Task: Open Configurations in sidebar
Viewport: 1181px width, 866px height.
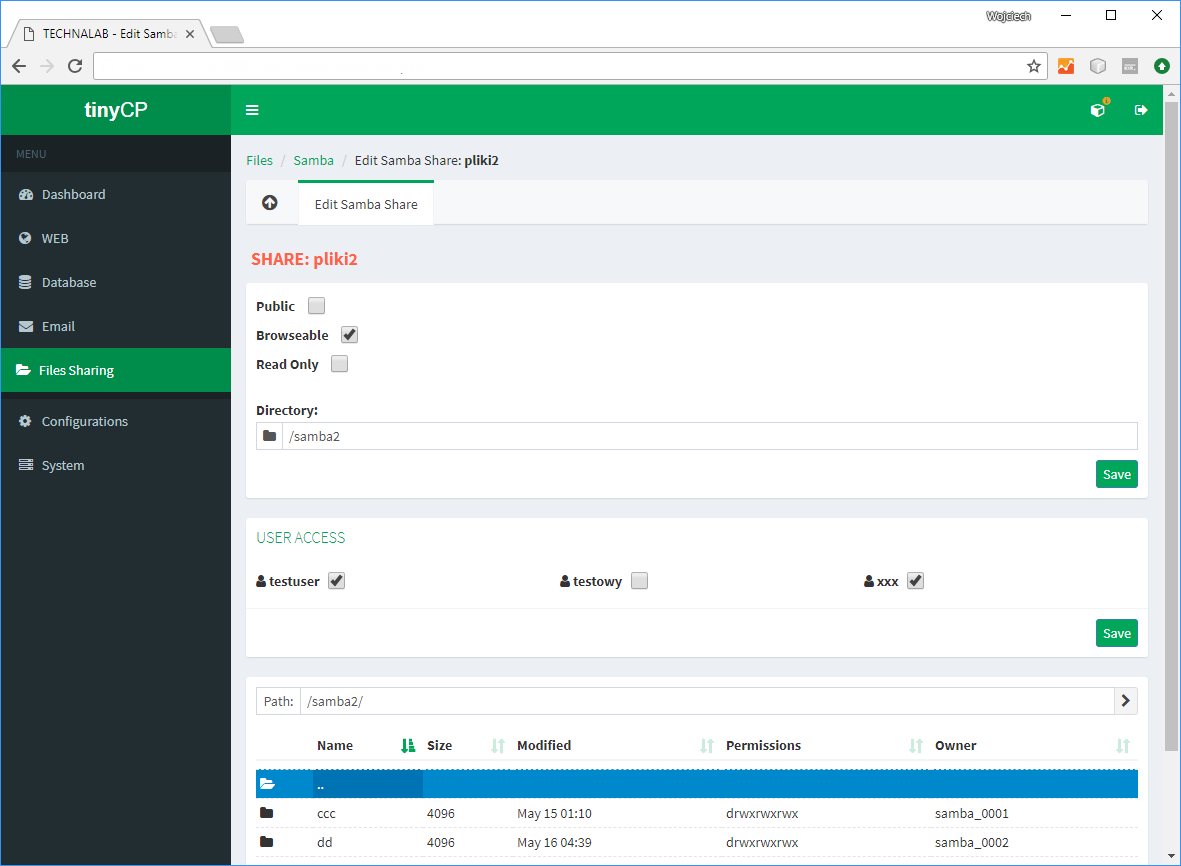Action: pyautogui.click(x=116, y=421)
